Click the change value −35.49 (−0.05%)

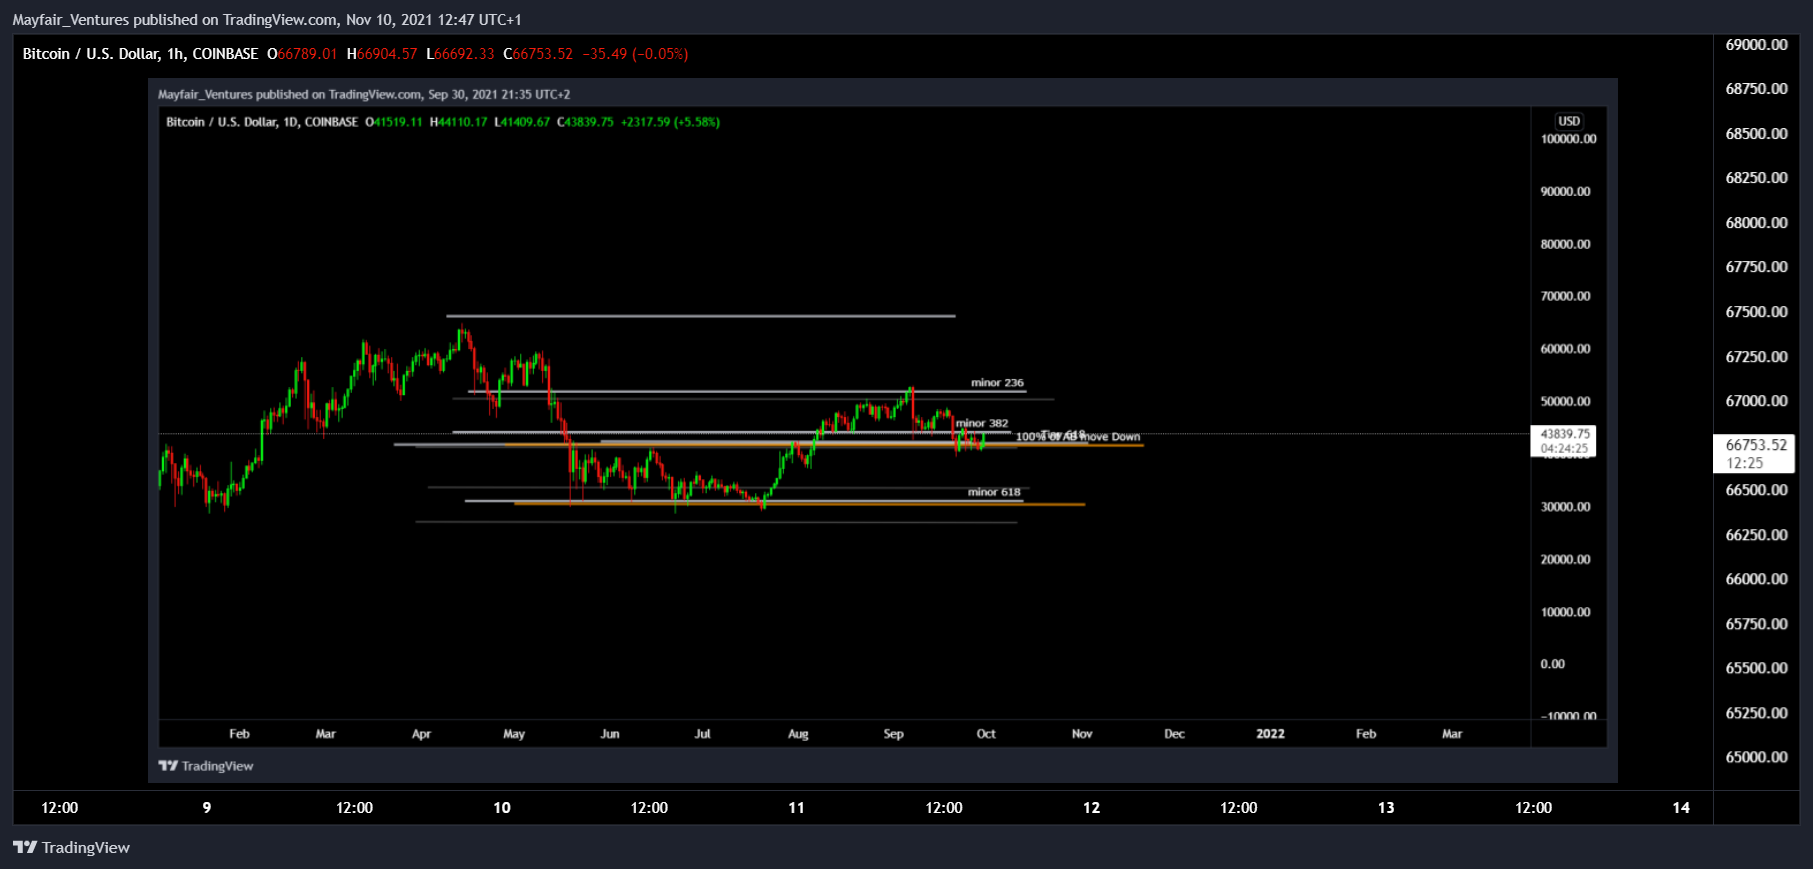635,54
